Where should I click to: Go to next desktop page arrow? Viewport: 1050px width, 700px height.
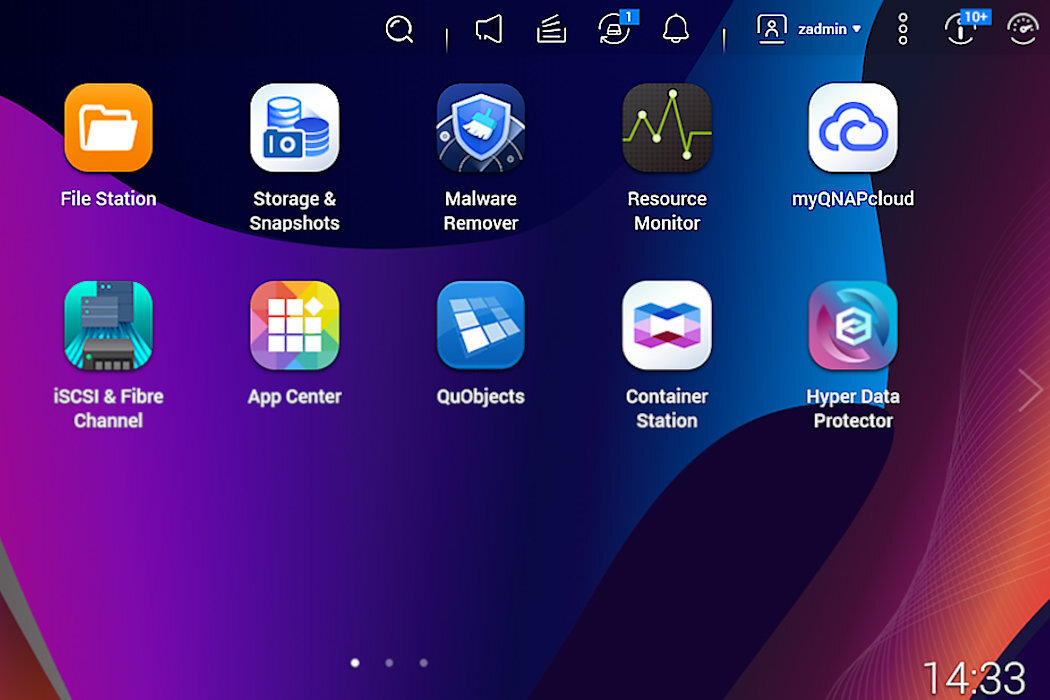1030,390
